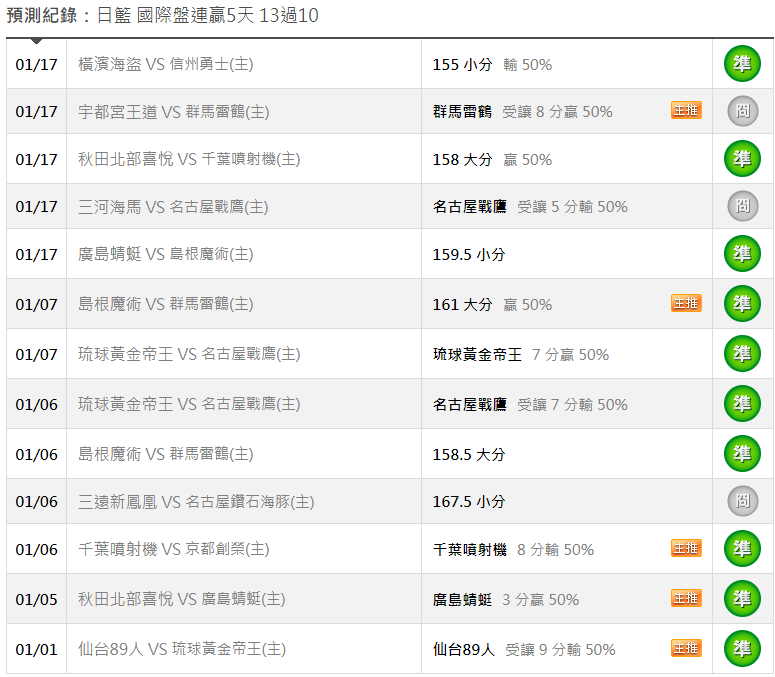The height and width of the screenshot is (677, 775).
Task: Click 主推 badge in 廣島蜻蜓 3 分贏 row
Action: (686, 598)
